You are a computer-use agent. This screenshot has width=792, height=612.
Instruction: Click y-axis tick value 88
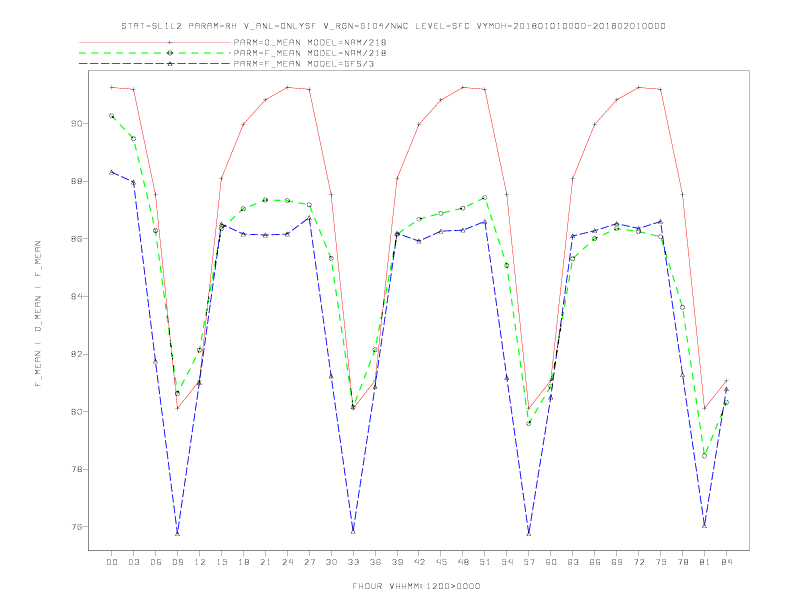76,181
